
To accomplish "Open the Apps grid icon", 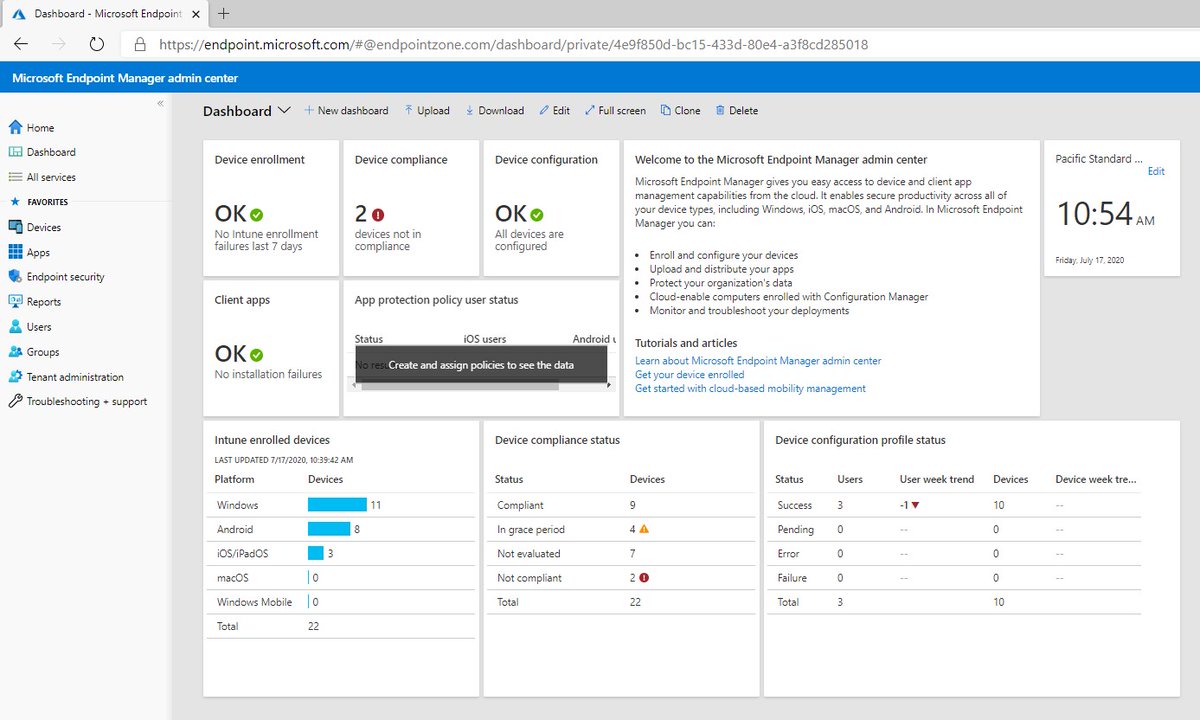I will (15, 253).
